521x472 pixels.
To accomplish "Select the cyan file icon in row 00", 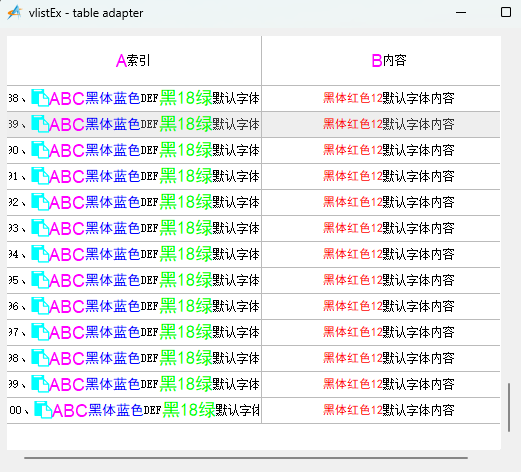I will [43, 410].
